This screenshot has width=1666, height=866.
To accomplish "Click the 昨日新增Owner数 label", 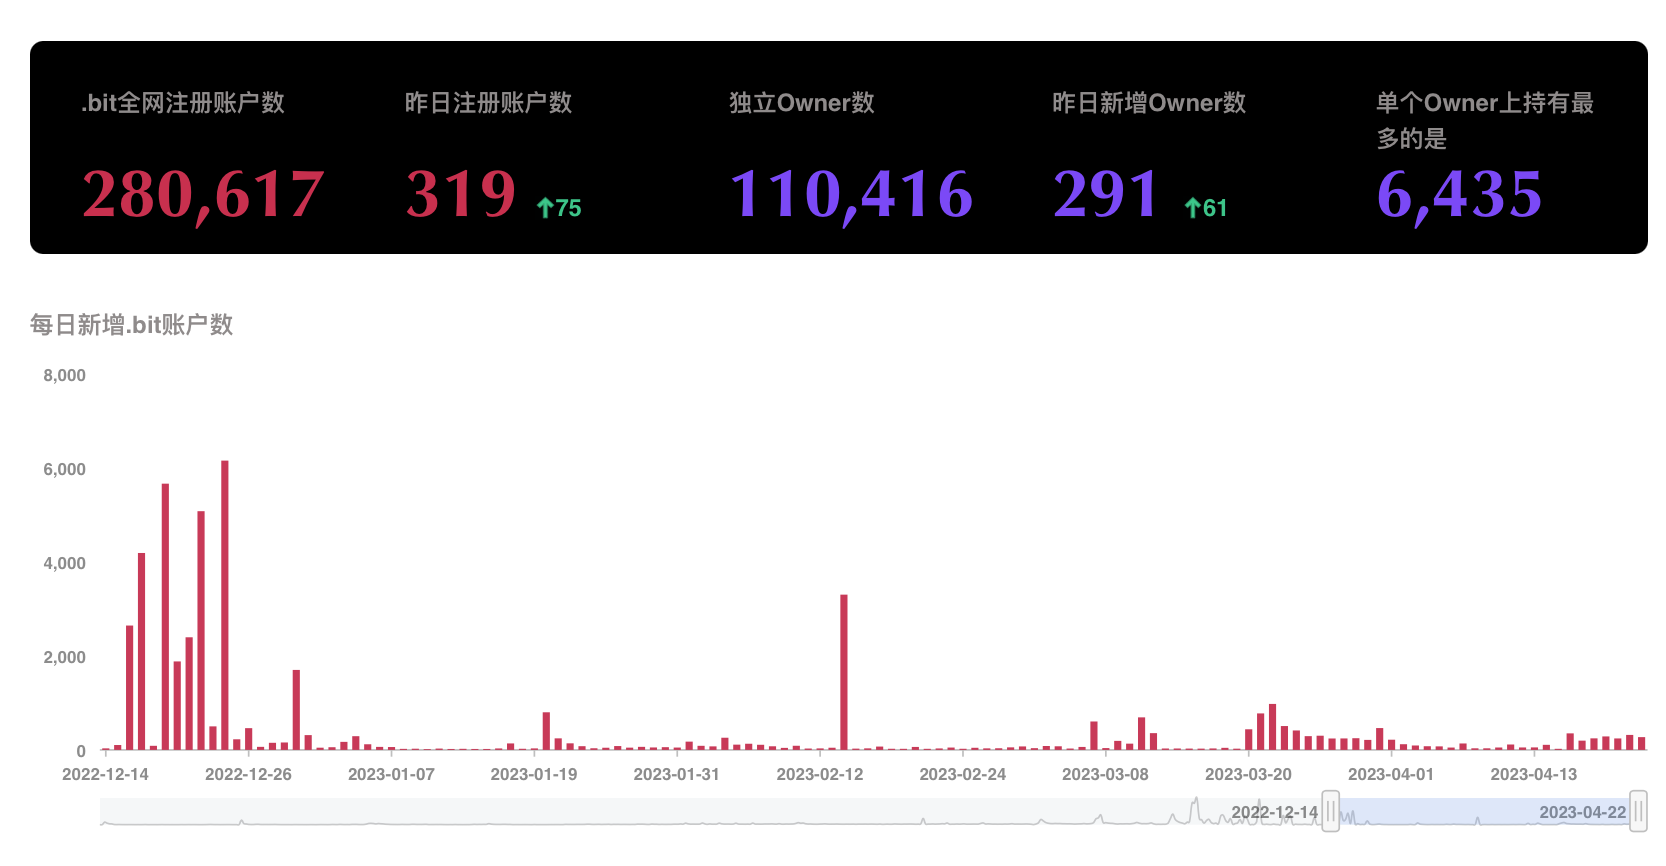I will point(1149,103).
